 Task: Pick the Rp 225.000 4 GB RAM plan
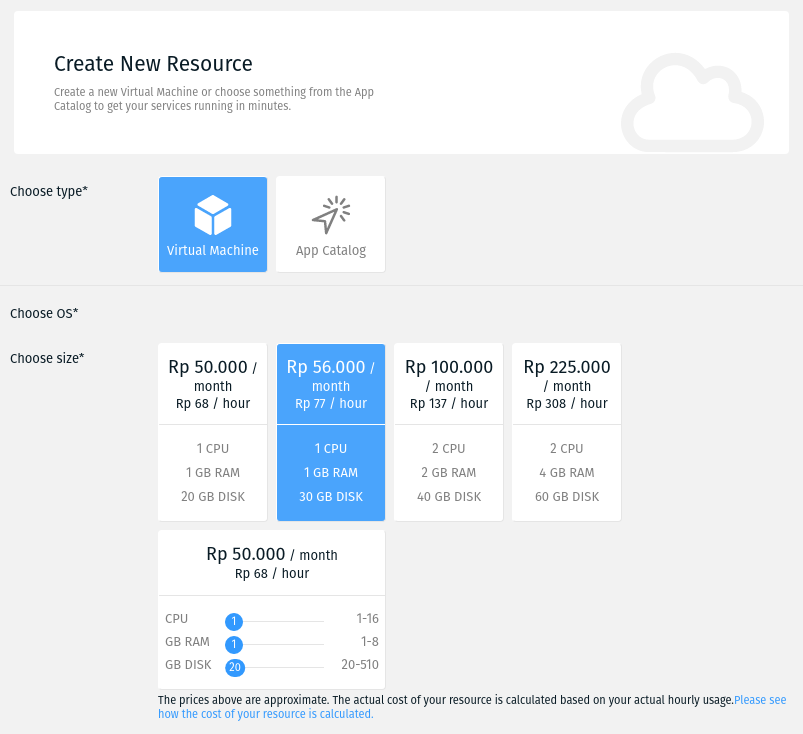pos(566,432)
